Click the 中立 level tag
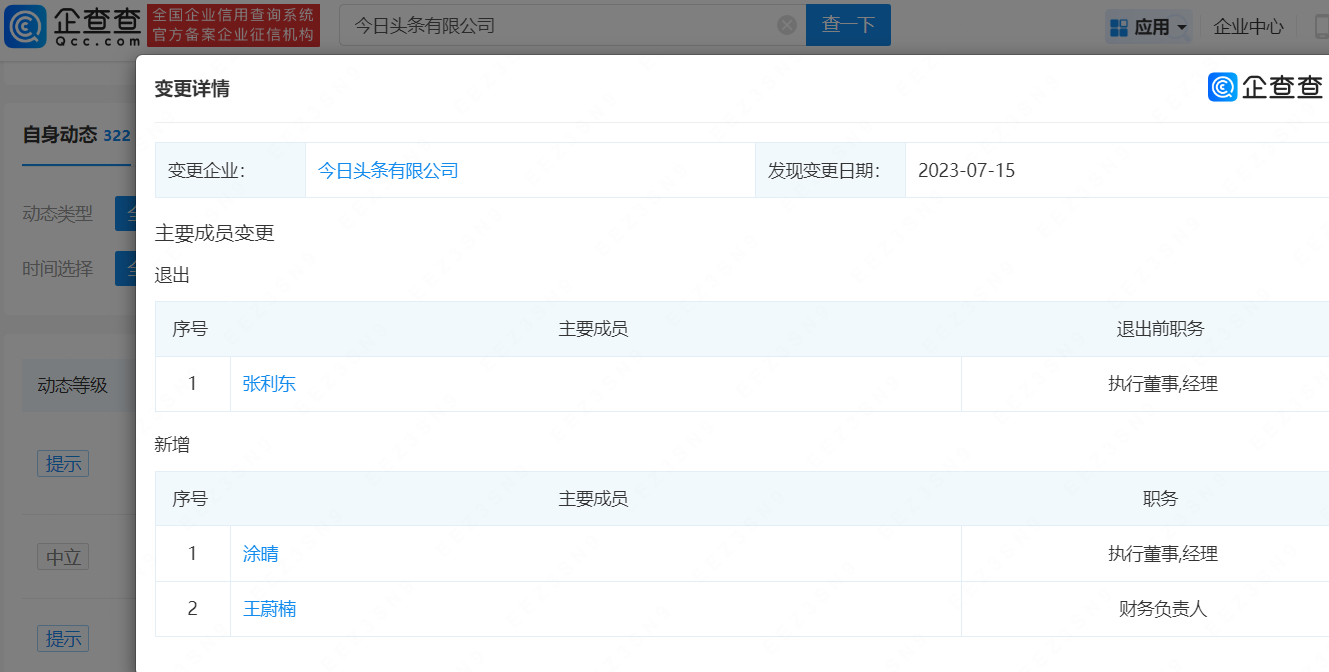Image resolution: width=1329 pixels, height=672 pixels. [x=63, y=557]
